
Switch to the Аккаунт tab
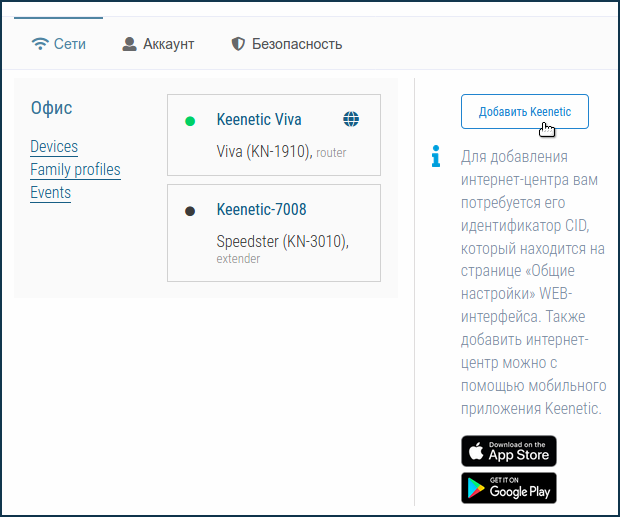click(158, 44)
